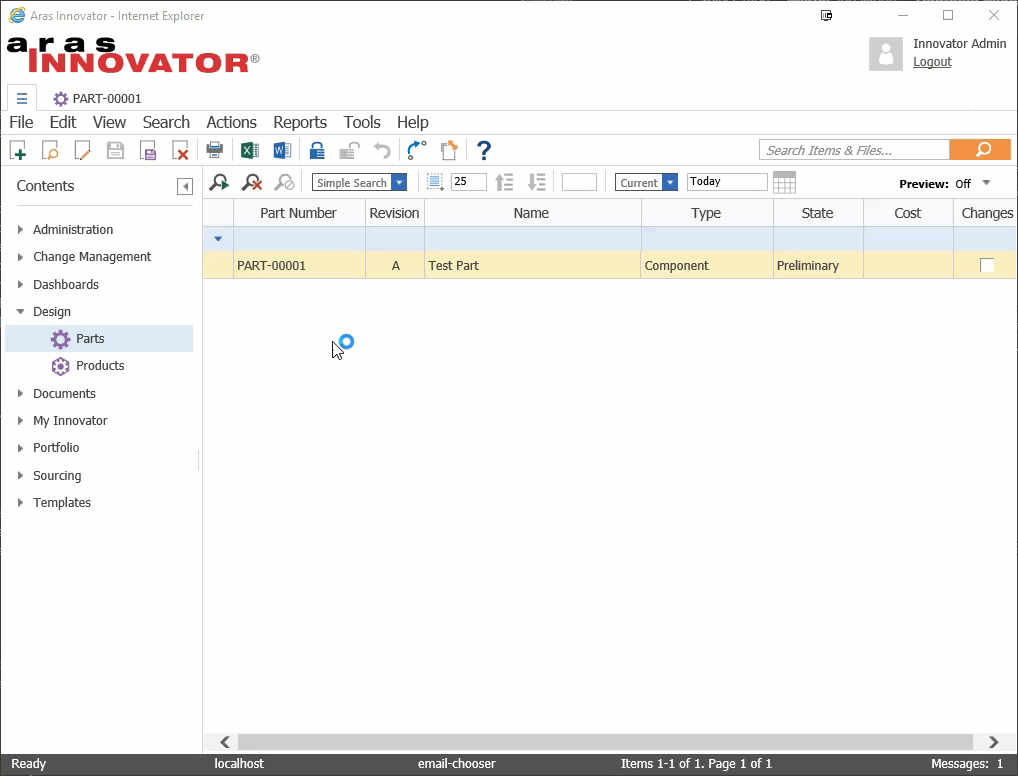Click the View item magnifier icon
1018x776 pixels.
click(x=50, y=151)
